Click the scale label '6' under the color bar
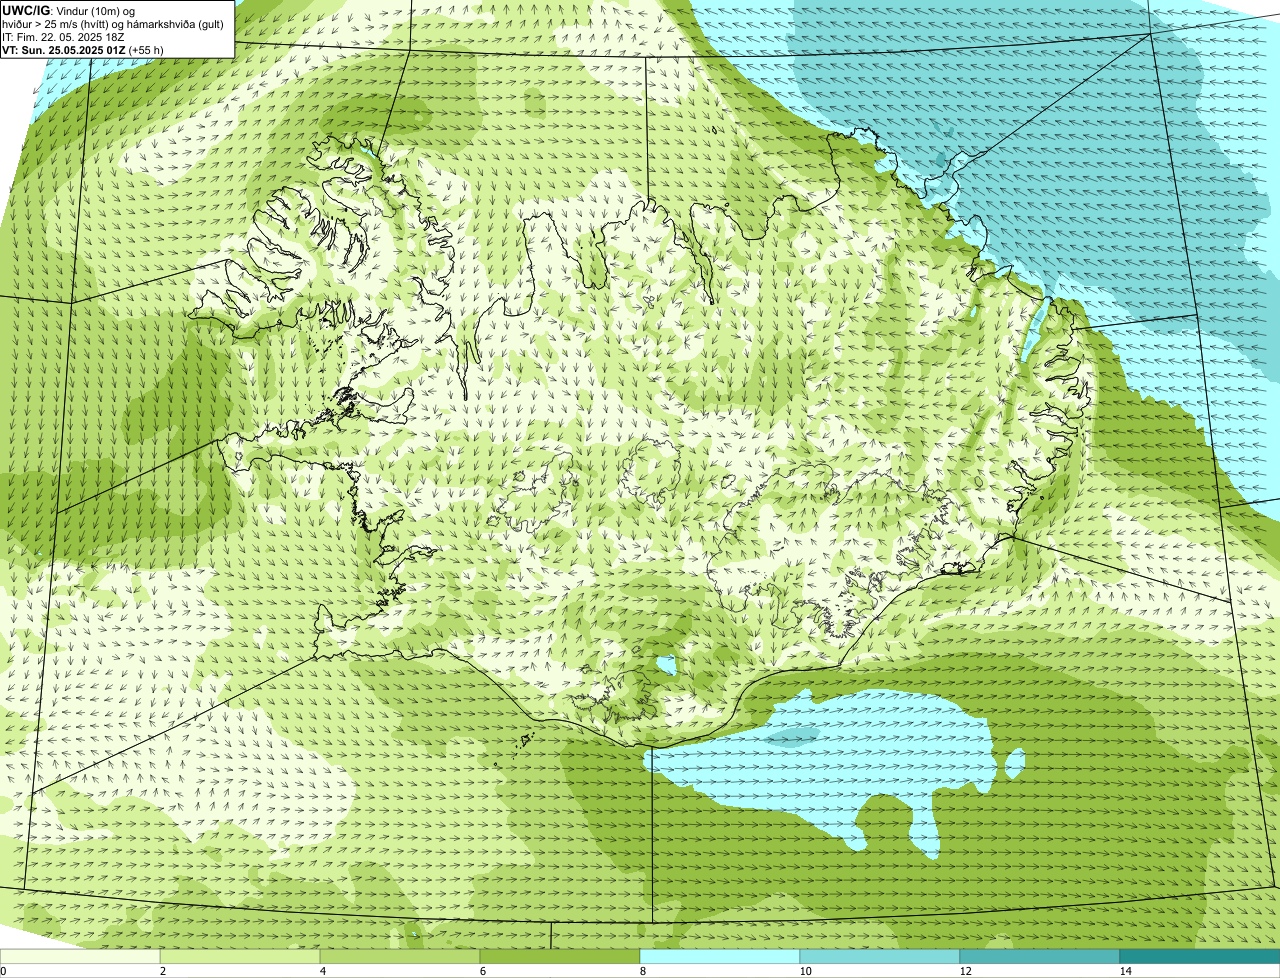The height and width of the screenshot is (978, 1280). [x=482, y=971]
